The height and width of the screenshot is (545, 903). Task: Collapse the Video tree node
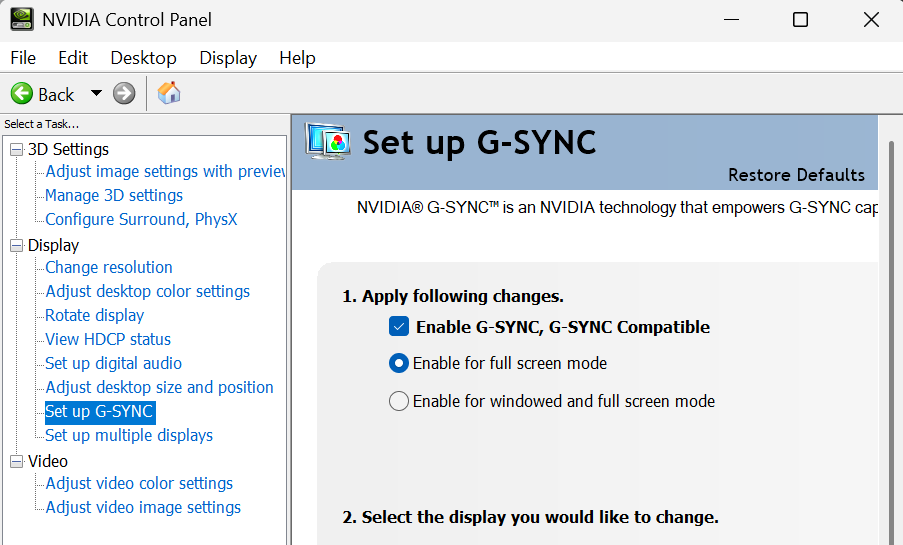pyautogui.click(x=17, y=461)
